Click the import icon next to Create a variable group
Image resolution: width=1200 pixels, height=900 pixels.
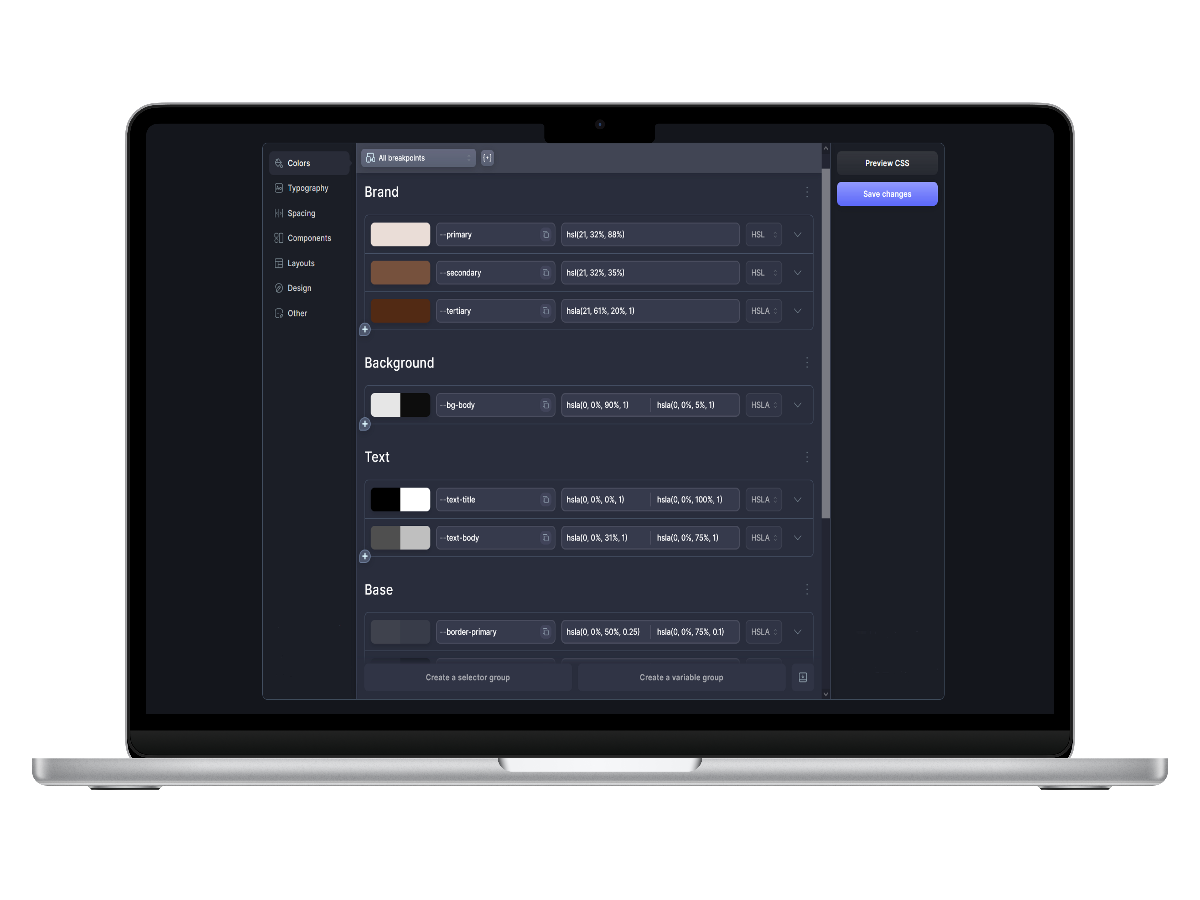802,677
